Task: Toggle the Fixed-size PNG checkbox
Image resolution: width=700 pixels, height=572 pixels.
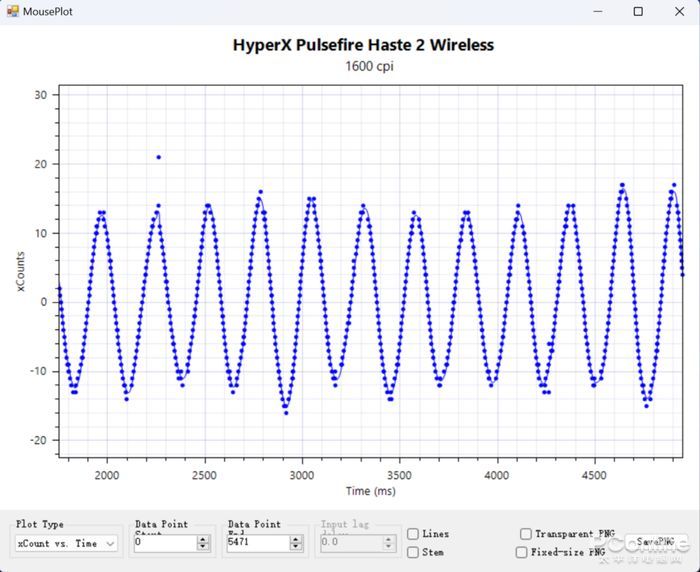Action: [x=521, y=552]
